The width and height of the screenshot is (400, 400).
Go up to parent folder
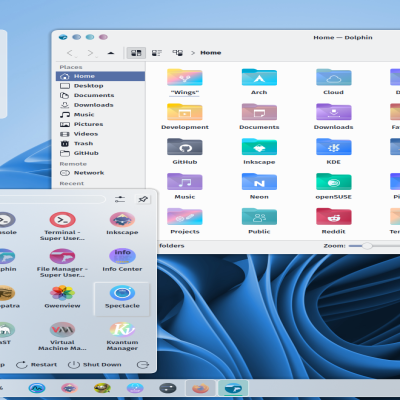coord(111,53)
